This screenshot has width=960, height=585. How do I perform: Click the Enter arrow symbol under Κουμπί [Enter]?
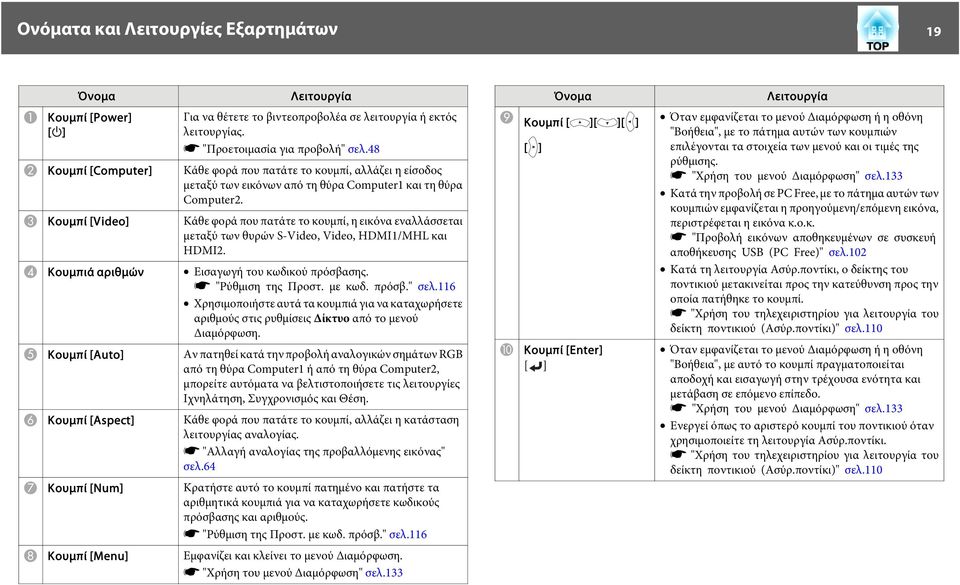535,367
